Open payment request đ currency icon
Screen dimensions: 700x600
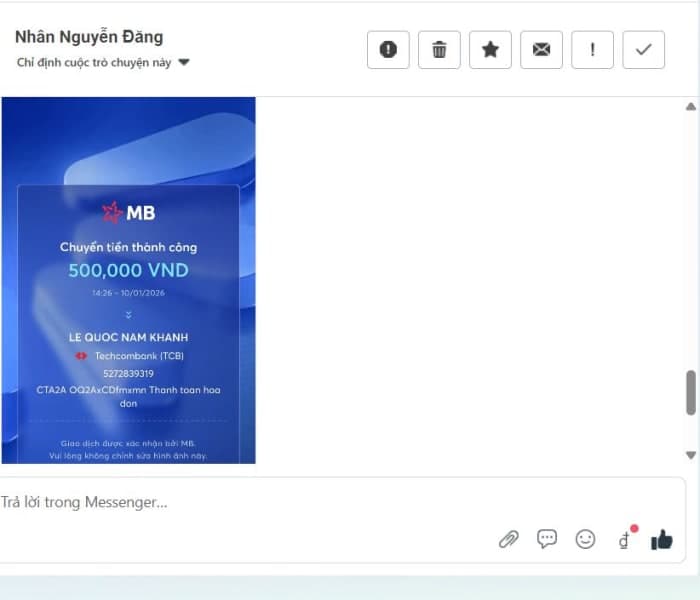(x=624, y=540)
